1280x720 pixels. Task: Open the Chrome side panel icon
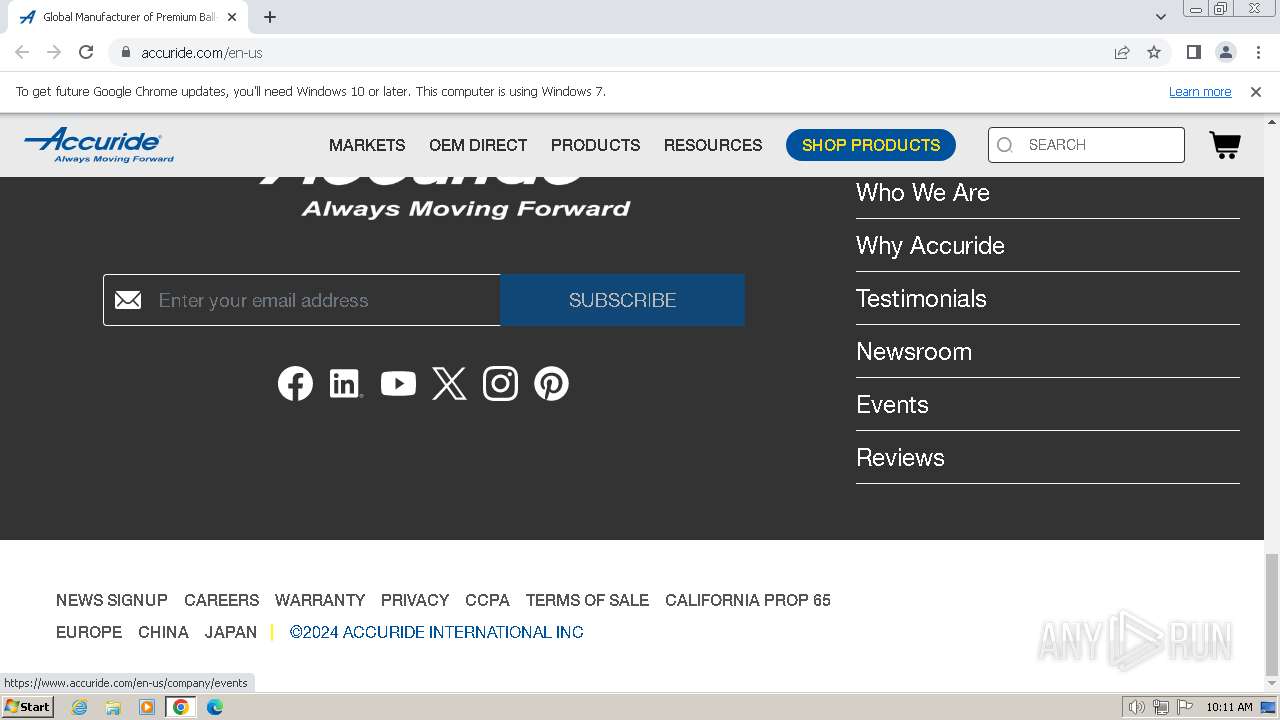point(1193,52)
